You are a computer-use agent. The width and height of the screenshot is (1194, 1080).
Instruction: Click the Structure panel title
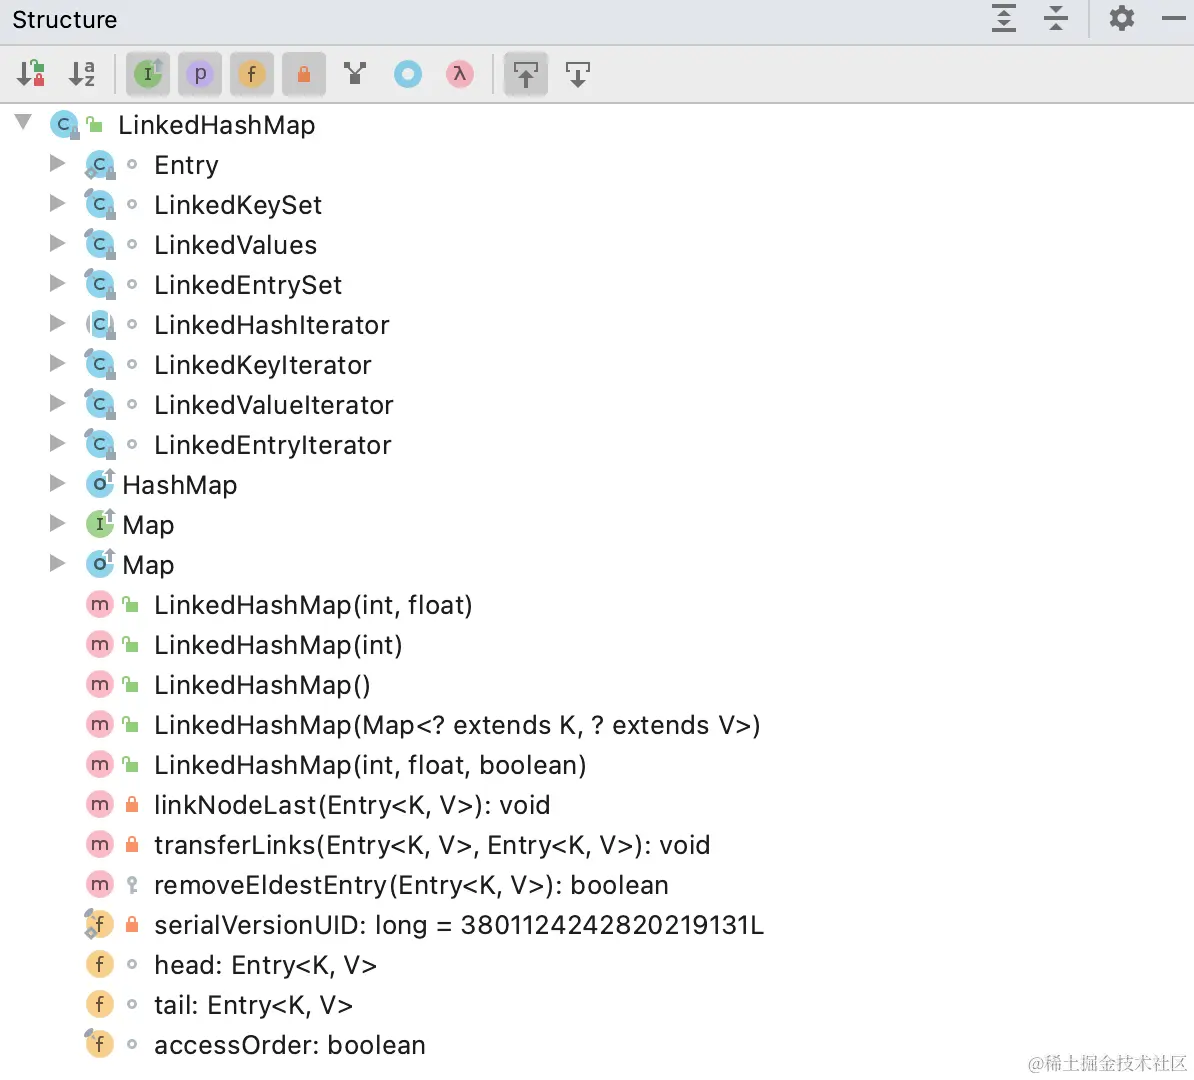coord(65,20)
